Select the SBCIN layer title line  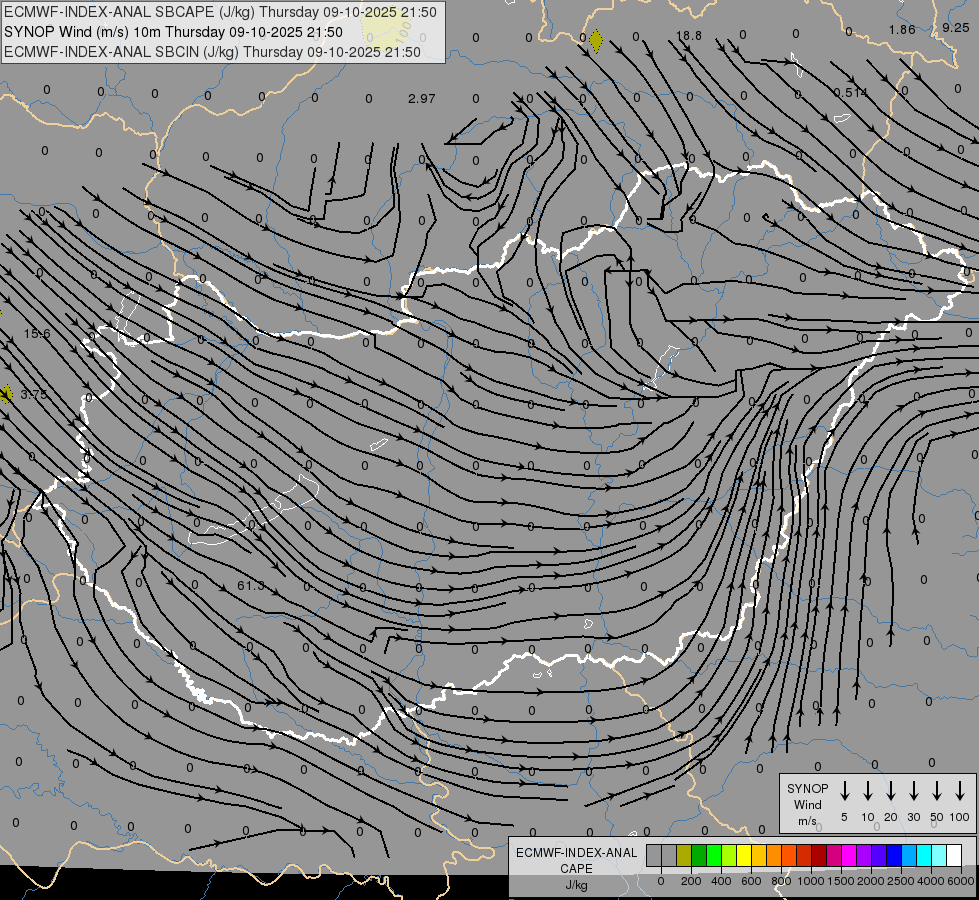tap(212, 50)
